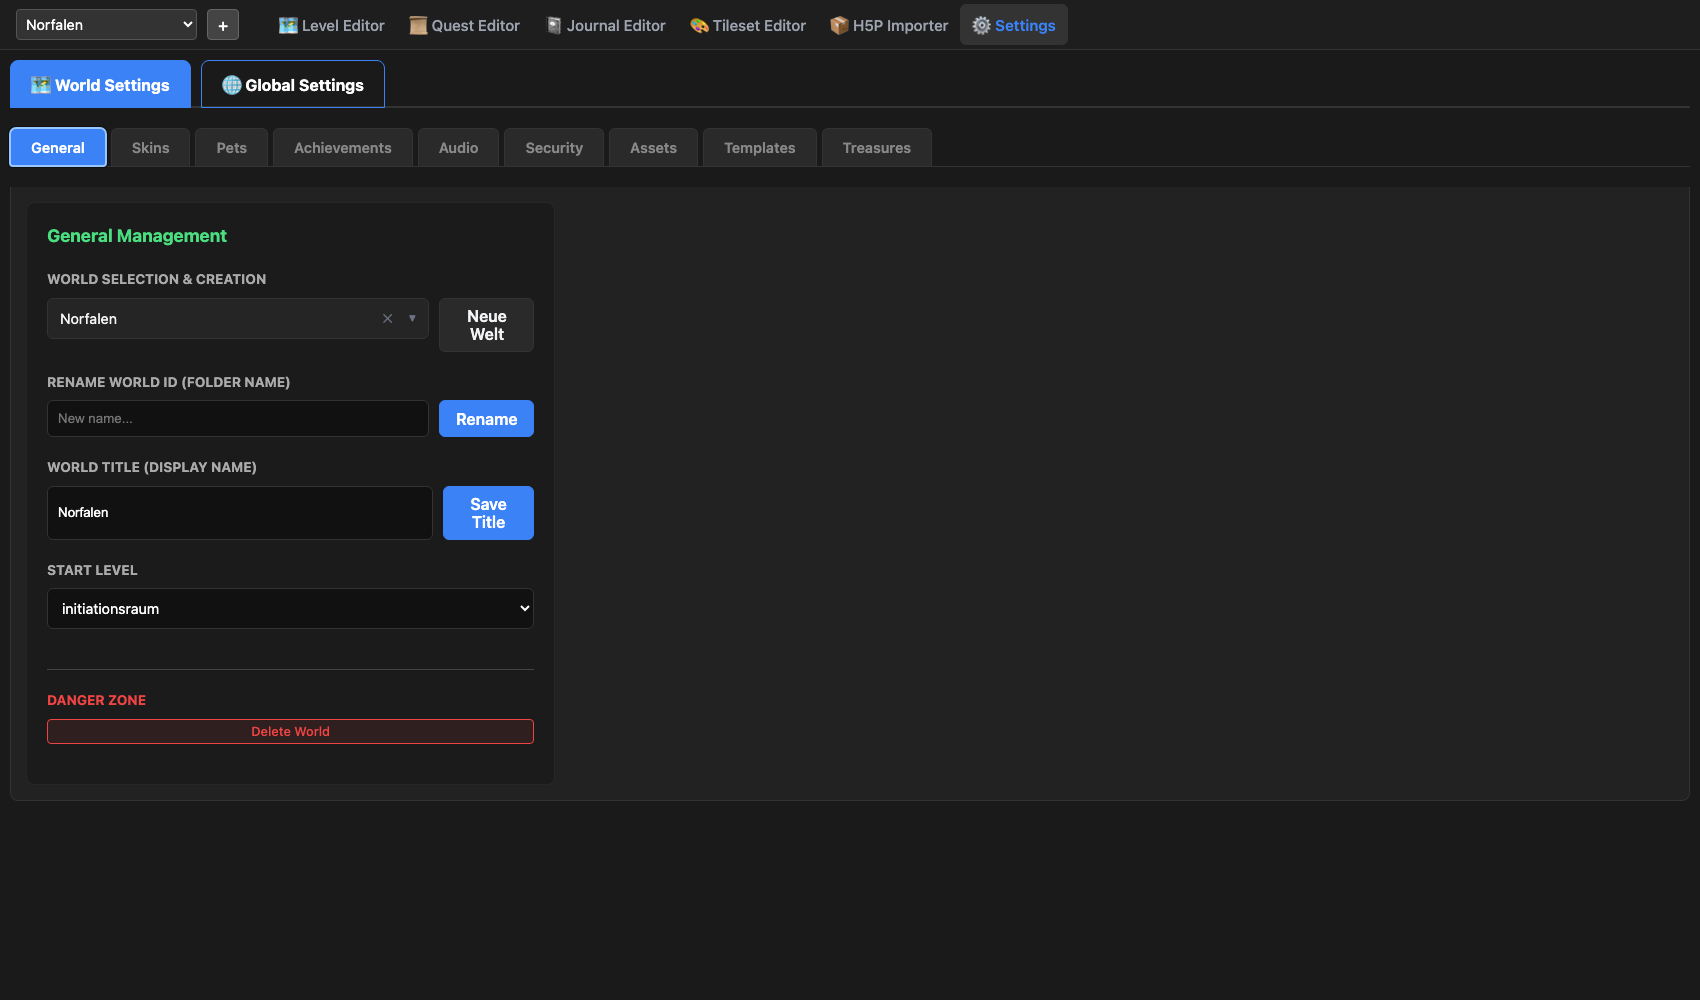Expand the world selection combo box arrow
Image resolution: width=1700 pixels, height=1000 pixels.
click(412, 319)
